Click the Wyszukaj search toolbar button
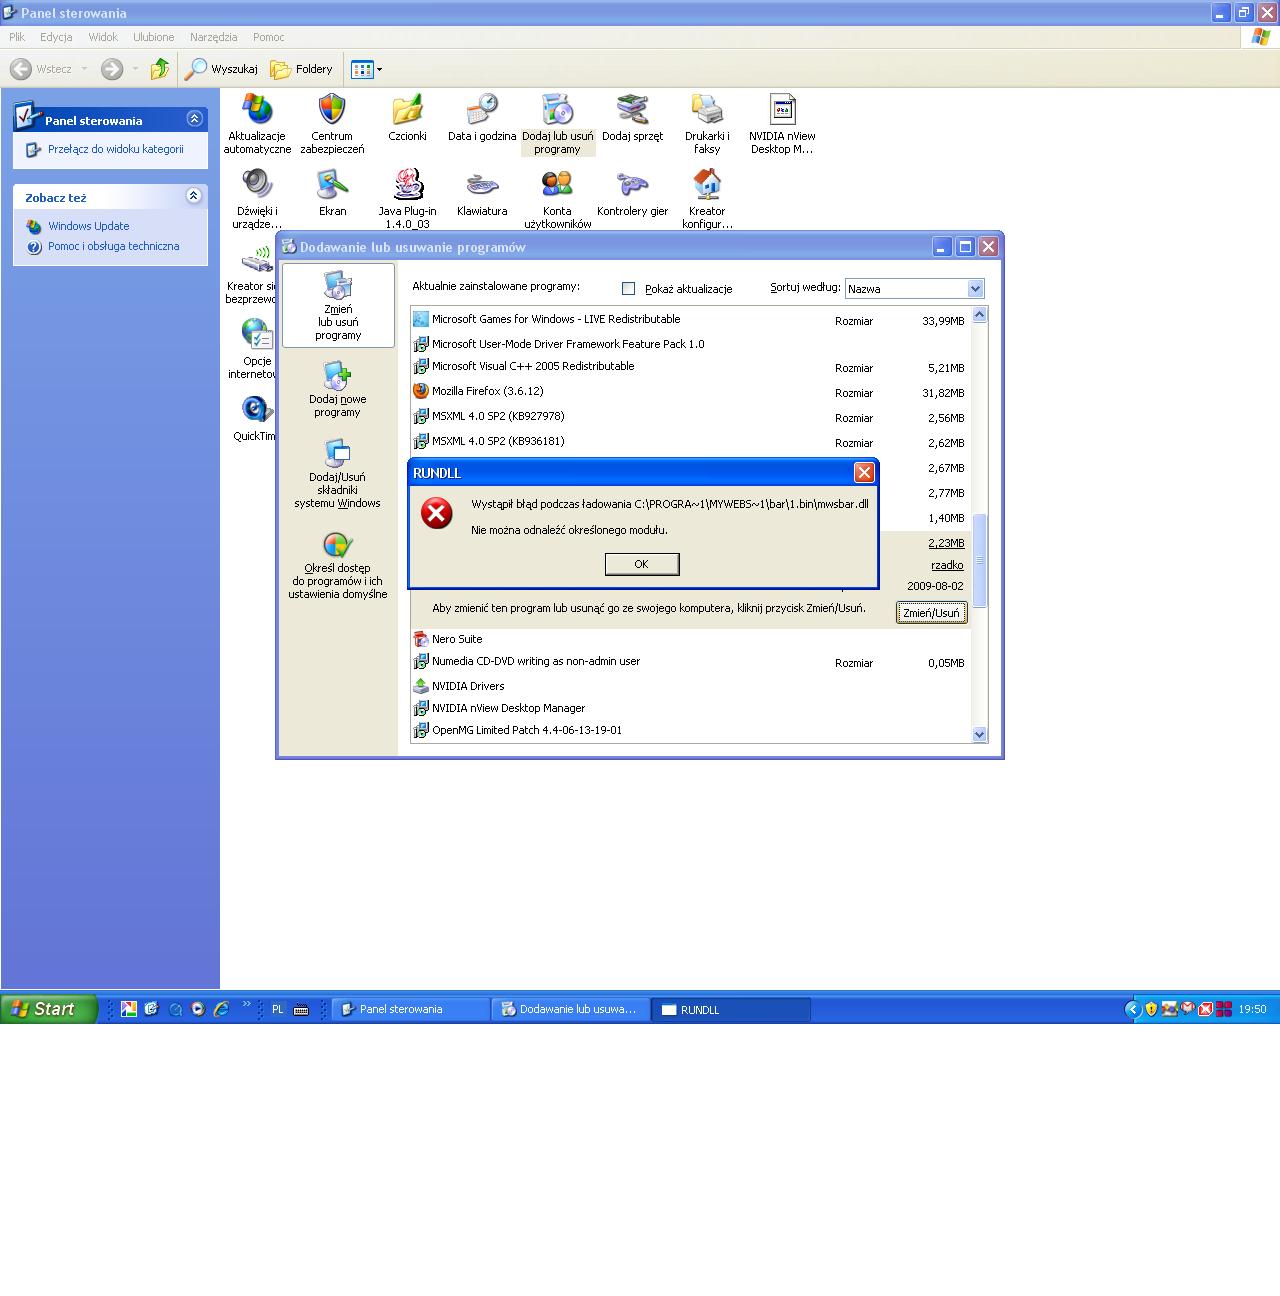This screenshot has width=1280, height=1296. pyautogui.click(x=221, y=69)
